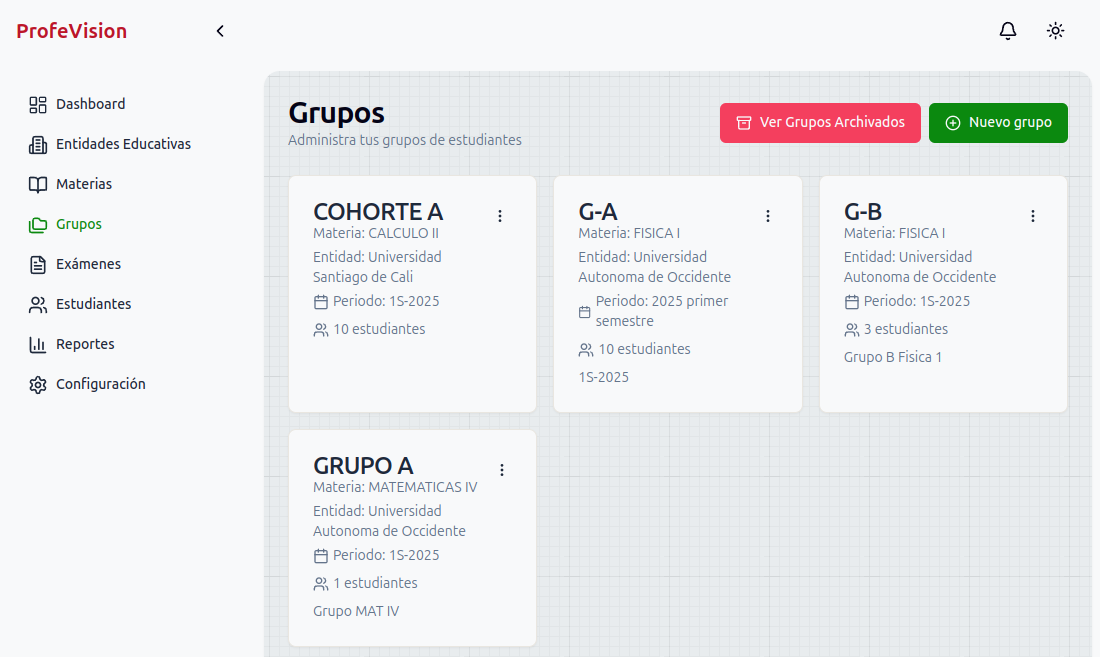This screenshot has width=1100, height=657.
Task: Select Grupos menu label
Action: click(x=79, y=224)
